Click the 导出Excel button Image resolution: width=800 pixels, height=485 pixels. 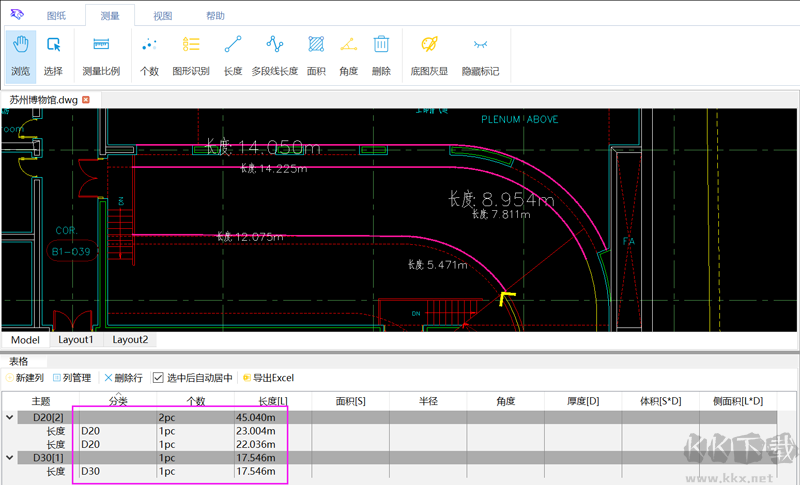pyautogui.click(x=268, y=378)
